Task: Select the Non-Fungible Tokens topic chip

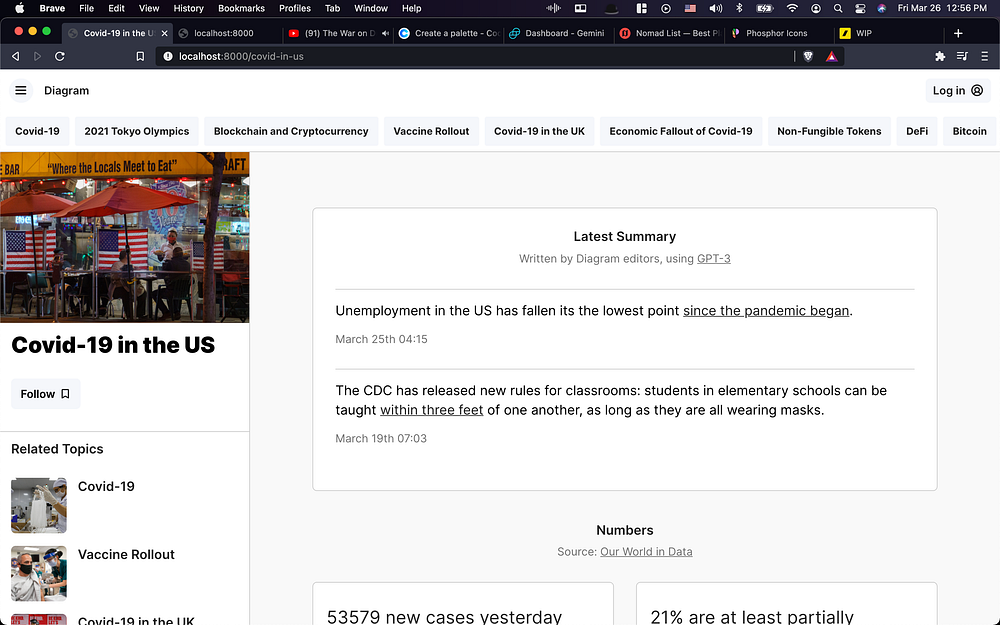Action: [829, 131]
